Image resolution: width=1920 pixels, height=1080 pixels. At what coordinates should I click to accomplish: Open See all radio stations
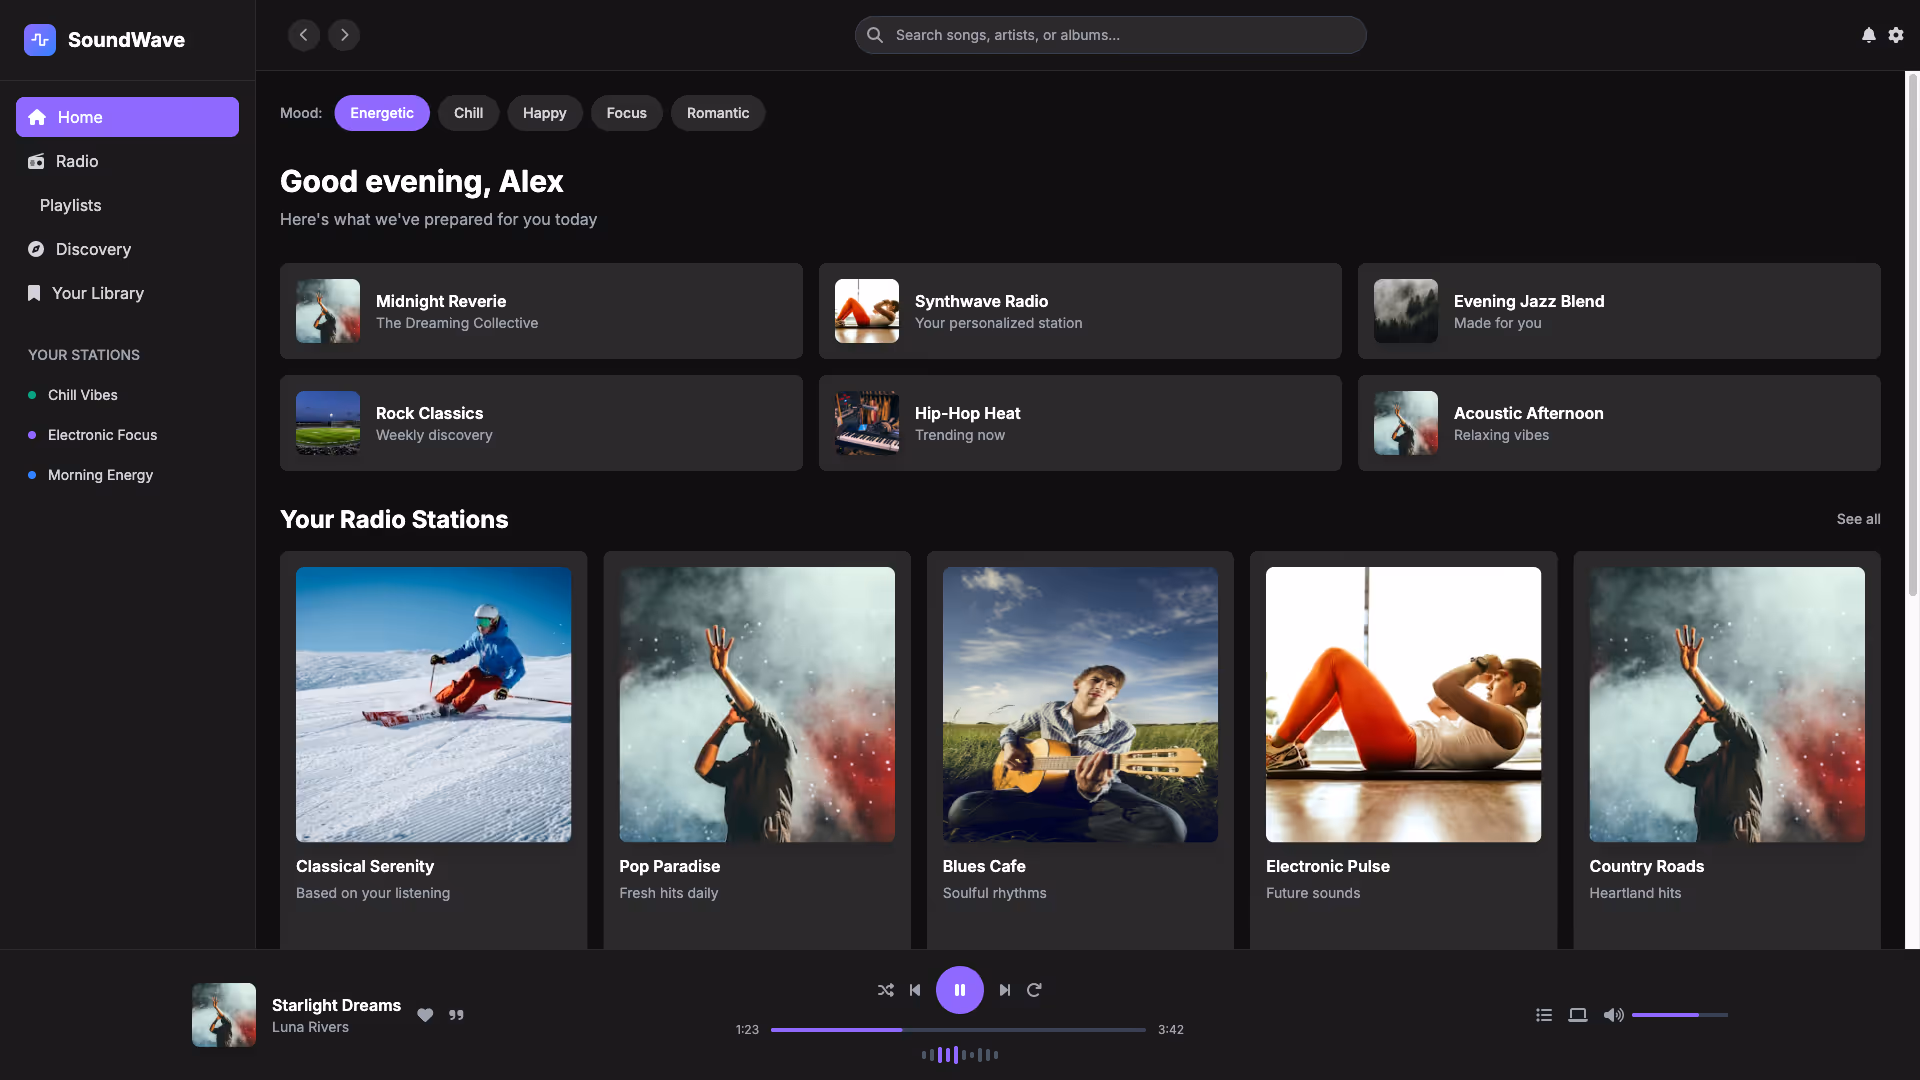pos(1857,519)
